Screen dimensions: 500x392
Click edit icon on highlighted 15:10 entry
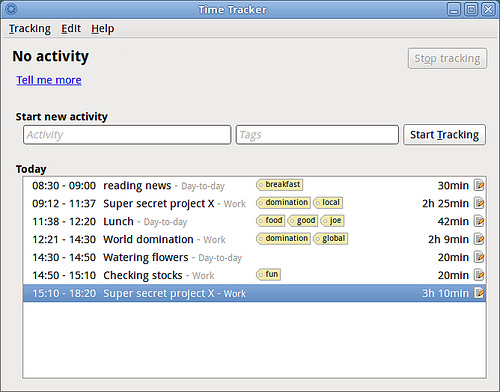479,293
